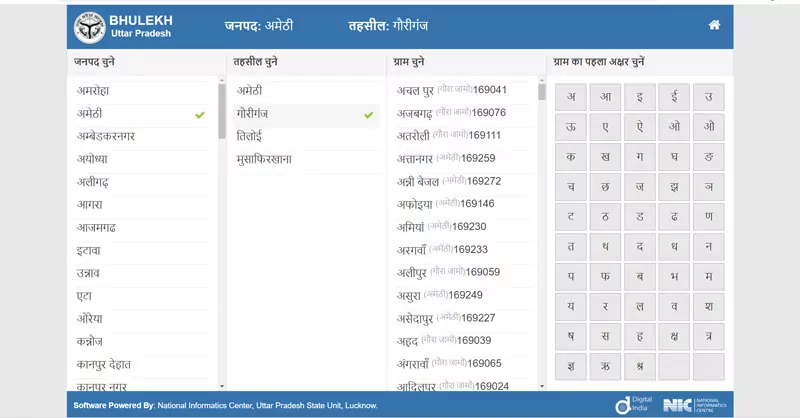Select letter फ in the alphabet grid
Screen dimensions: 800x418
(605, 277)
